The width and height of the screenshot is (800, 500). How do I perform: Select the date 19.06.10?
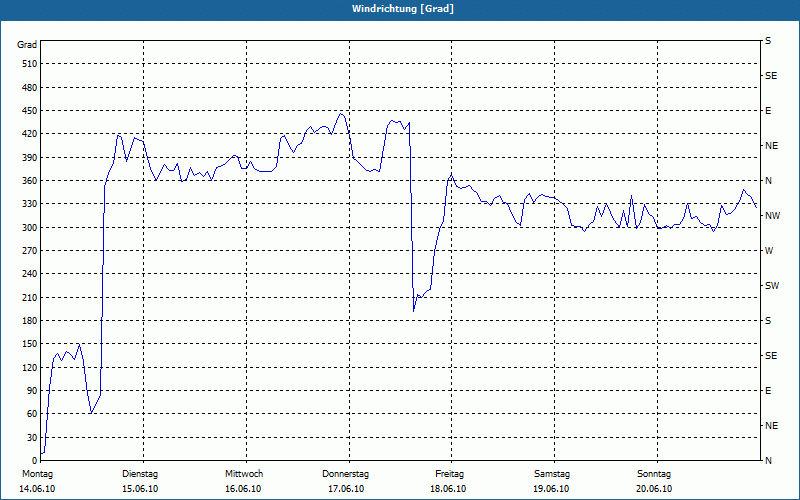551,489
